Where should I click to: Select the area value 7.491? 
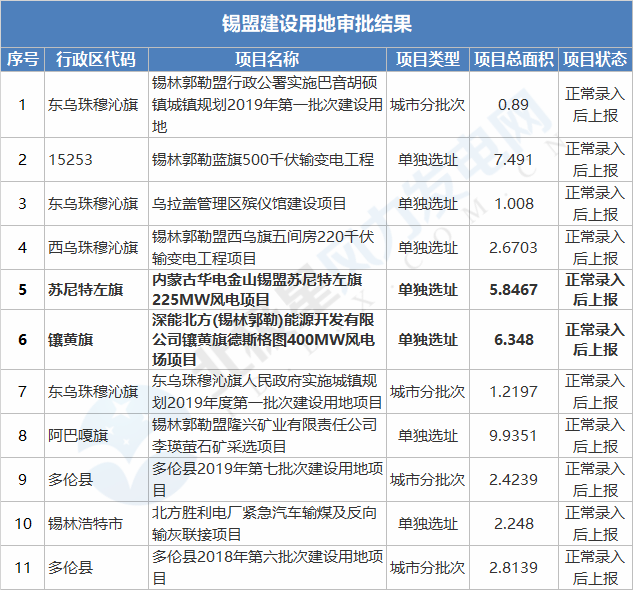click(513, 160)
